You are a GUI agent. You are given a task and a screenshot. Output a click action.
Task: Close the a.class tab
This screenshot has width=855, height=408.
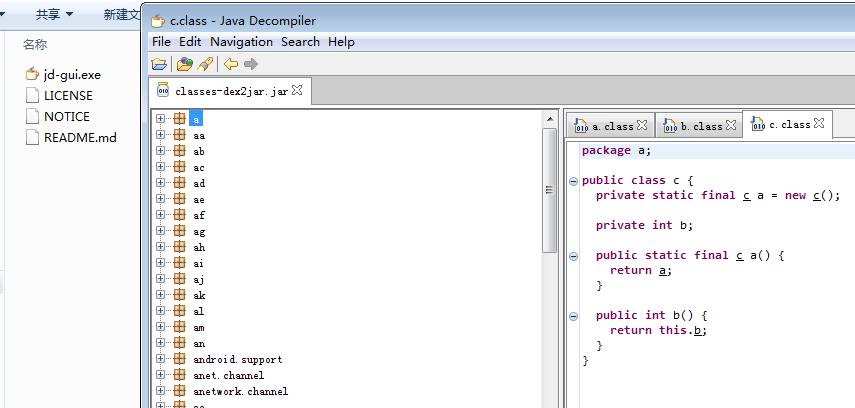[x=642, y=125]
